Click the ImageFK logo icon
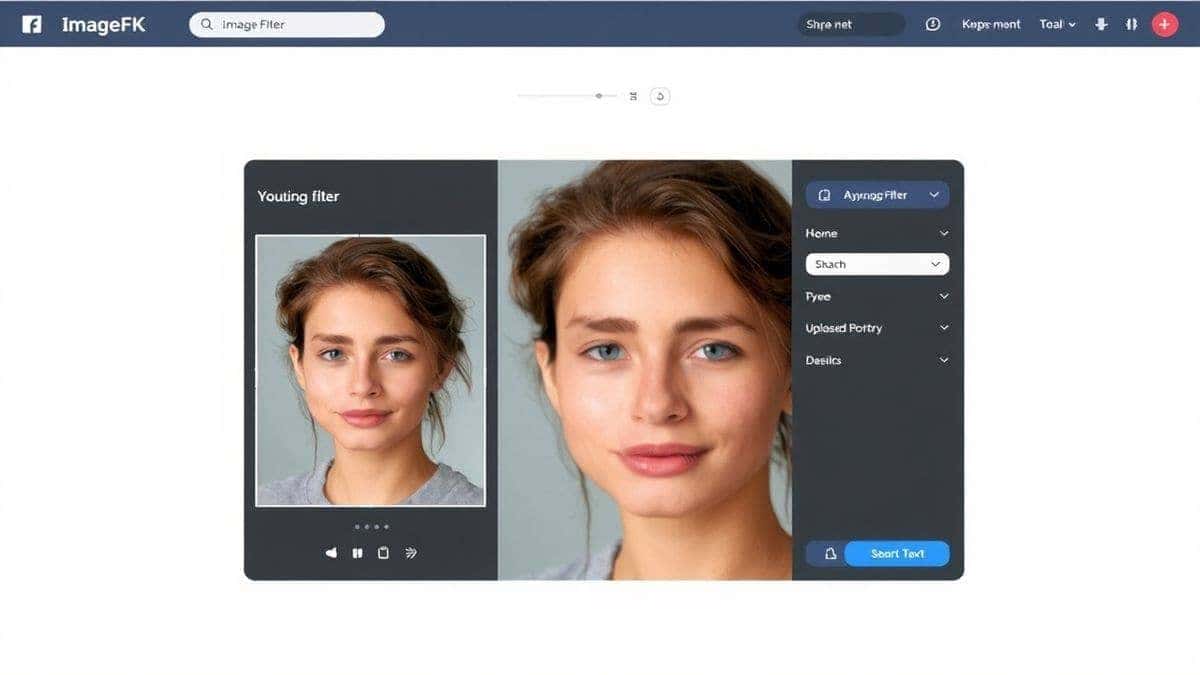This screenshot has width=1200, height=675. coord(32,24)
